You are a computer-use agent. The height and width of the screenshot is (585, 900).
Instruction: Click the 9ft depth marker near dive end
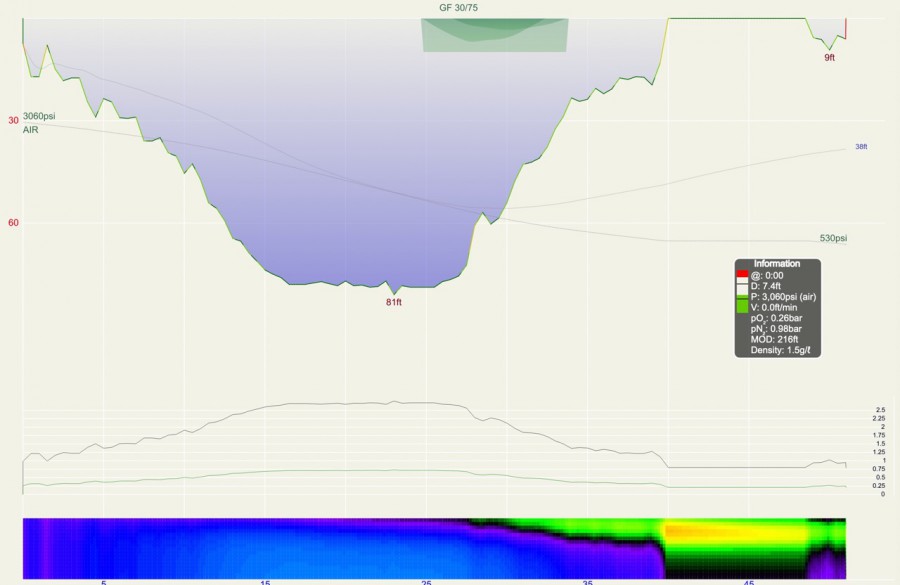click(830, 58)
